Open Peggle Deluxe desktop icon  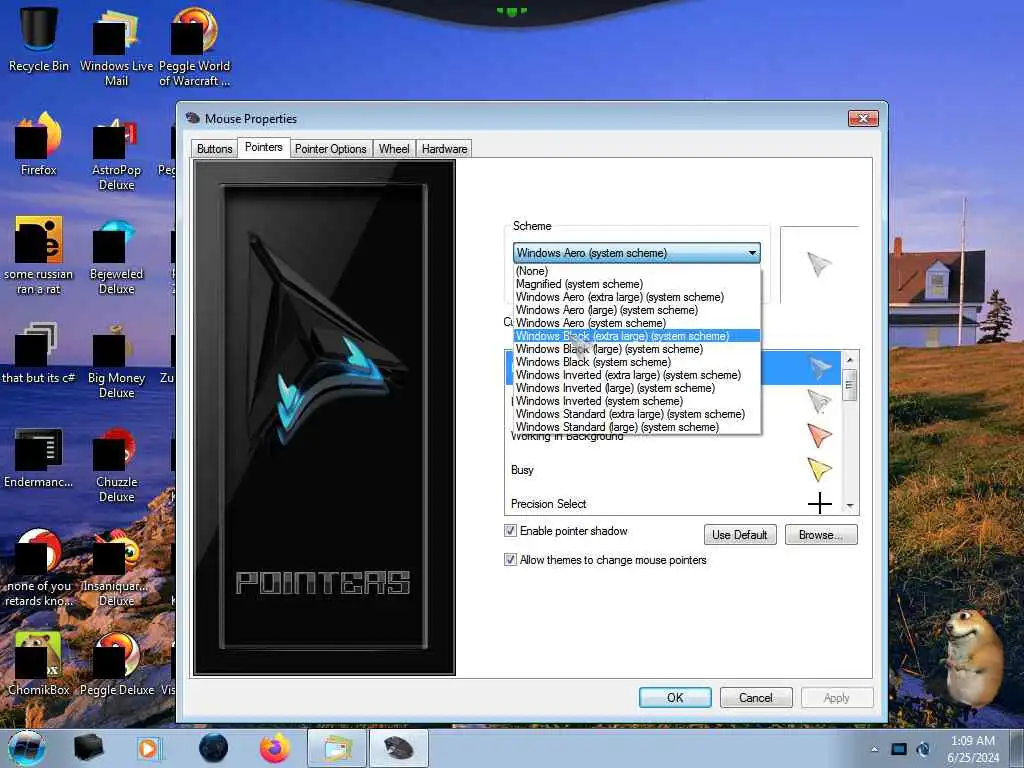click(116, 663)
